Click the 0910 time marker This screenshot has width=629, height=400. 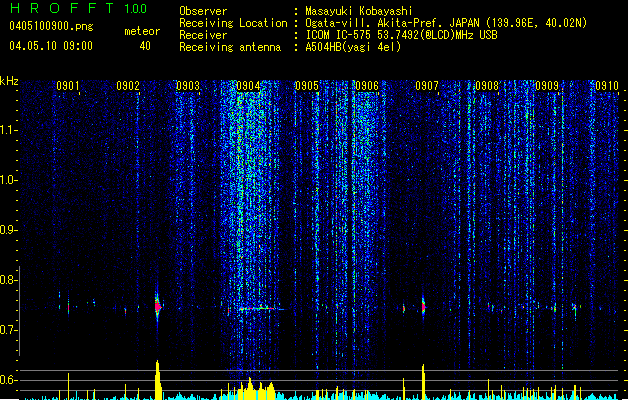[x=607, y=85]
